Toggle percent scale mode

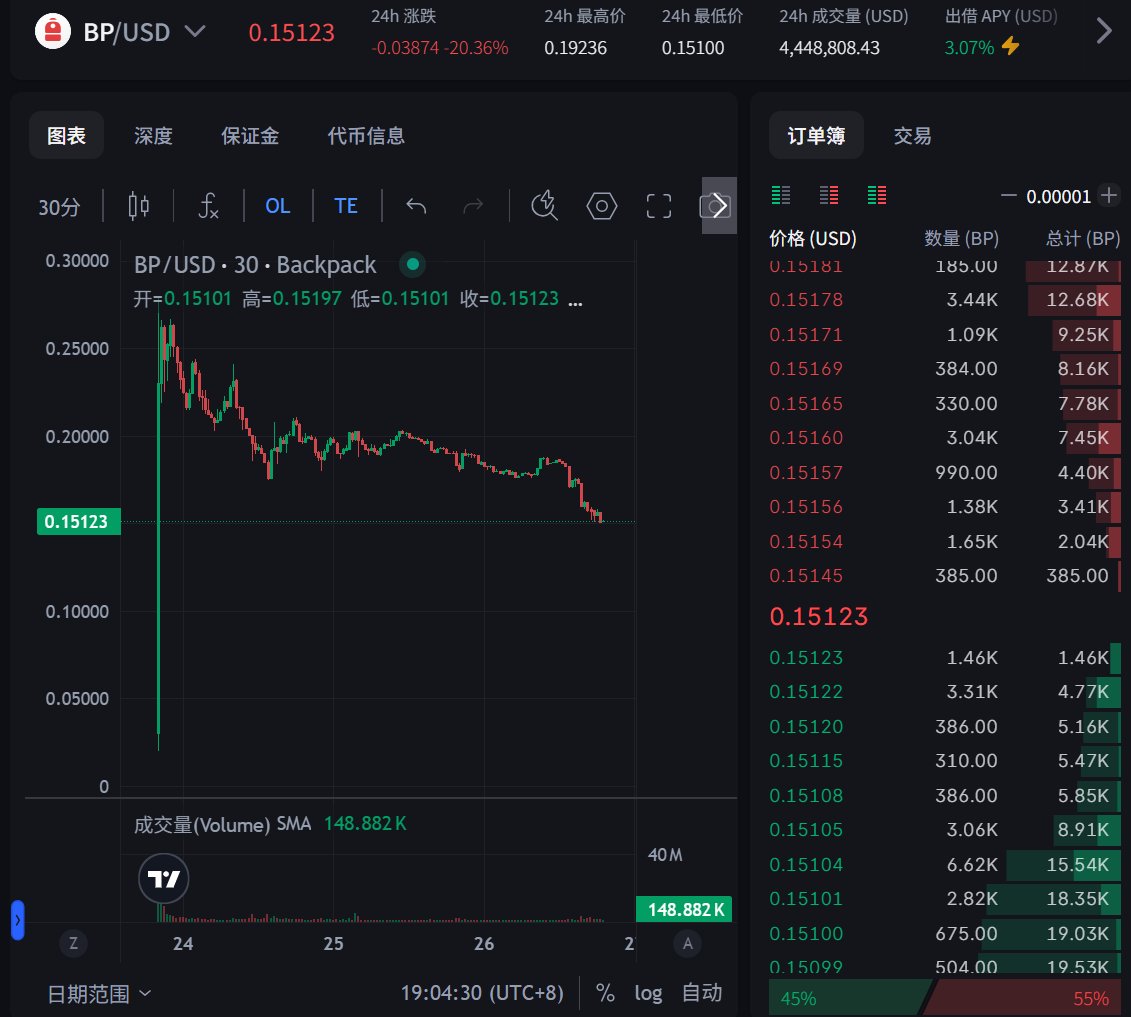point(605,993)
